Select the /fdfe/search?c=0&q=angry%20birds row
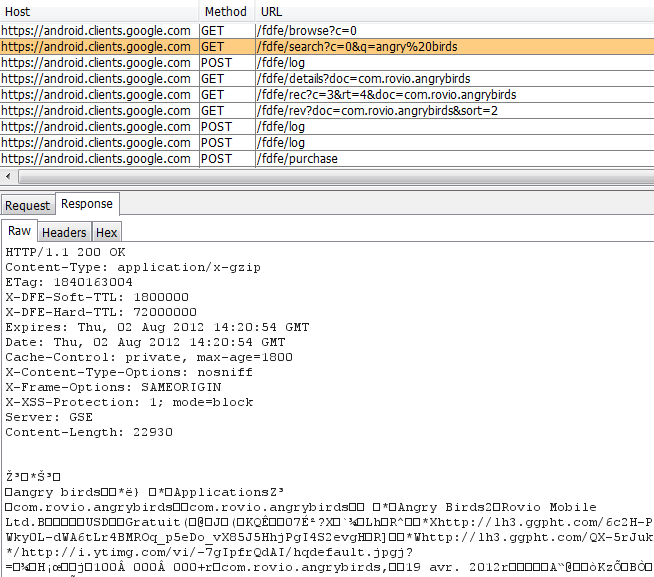654x577 pixels. click(x=327, y=47)
